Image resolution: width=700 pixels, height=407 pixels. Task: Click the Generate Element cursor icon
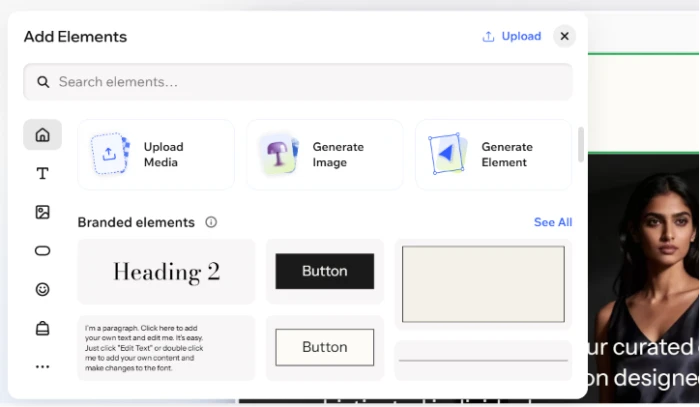pos(448,154)
